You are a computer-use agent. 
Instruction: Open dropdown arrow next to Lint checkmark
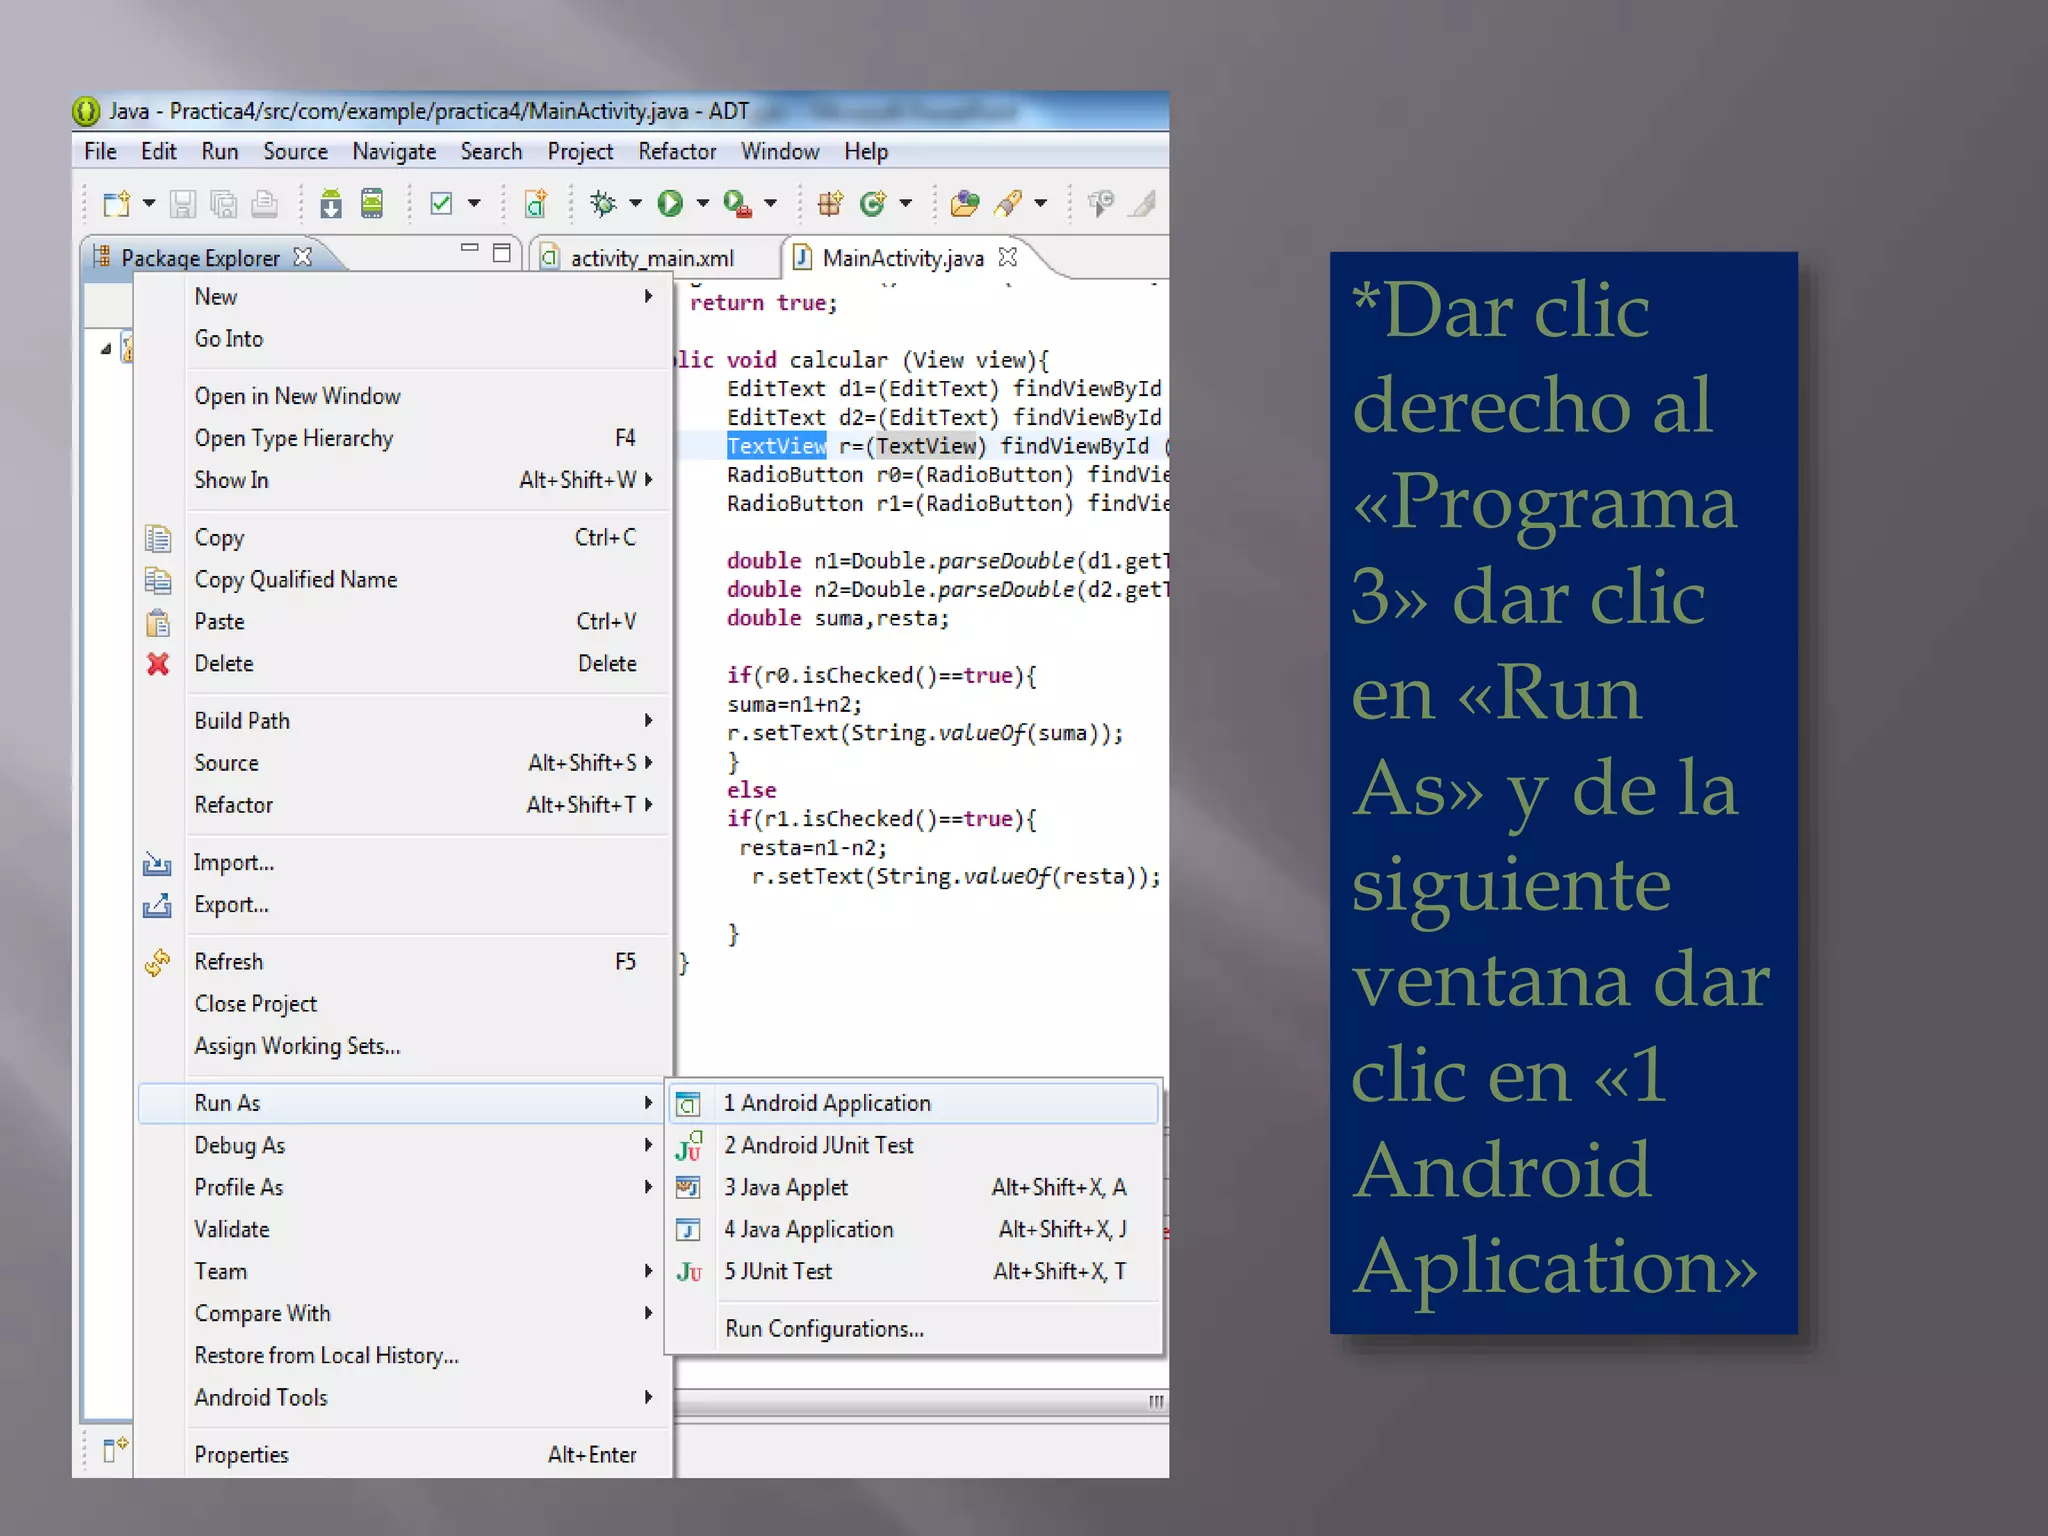pos(474,204)
